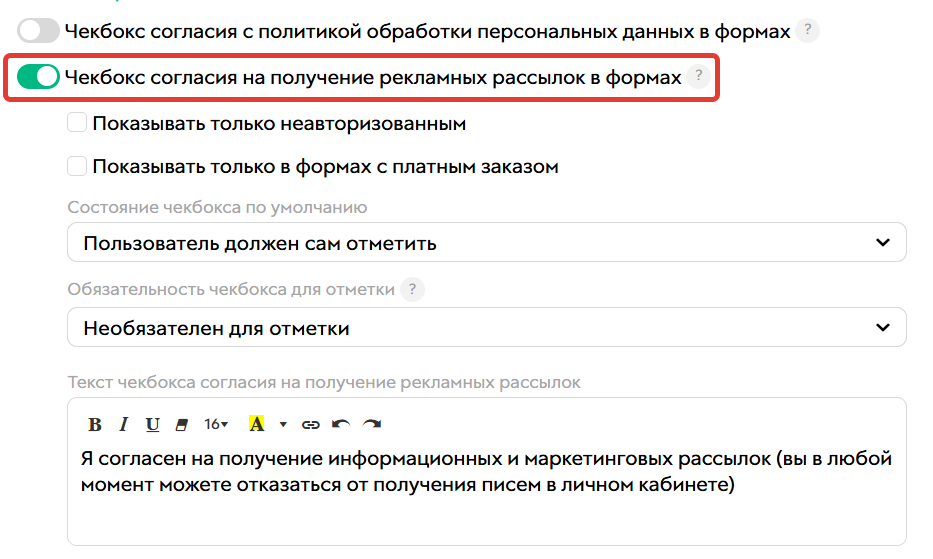Click label 'Обязательность чекбокса для отметки'
933x559 pixels.
click(x=231, y=289)
